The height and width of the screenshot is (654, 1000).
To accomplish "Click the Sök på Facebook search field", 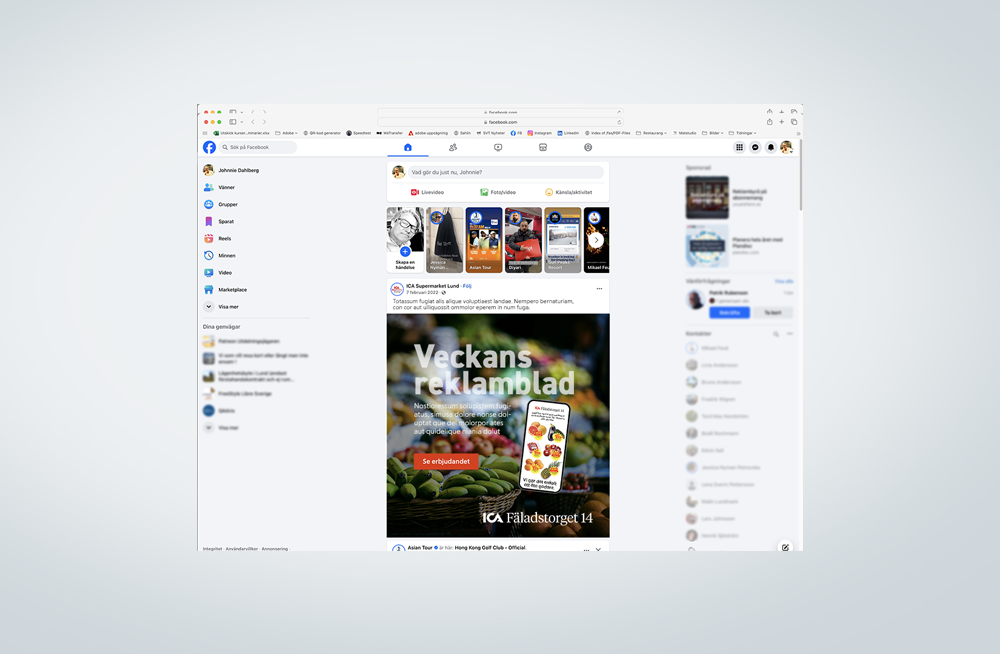I will point(260,147).
